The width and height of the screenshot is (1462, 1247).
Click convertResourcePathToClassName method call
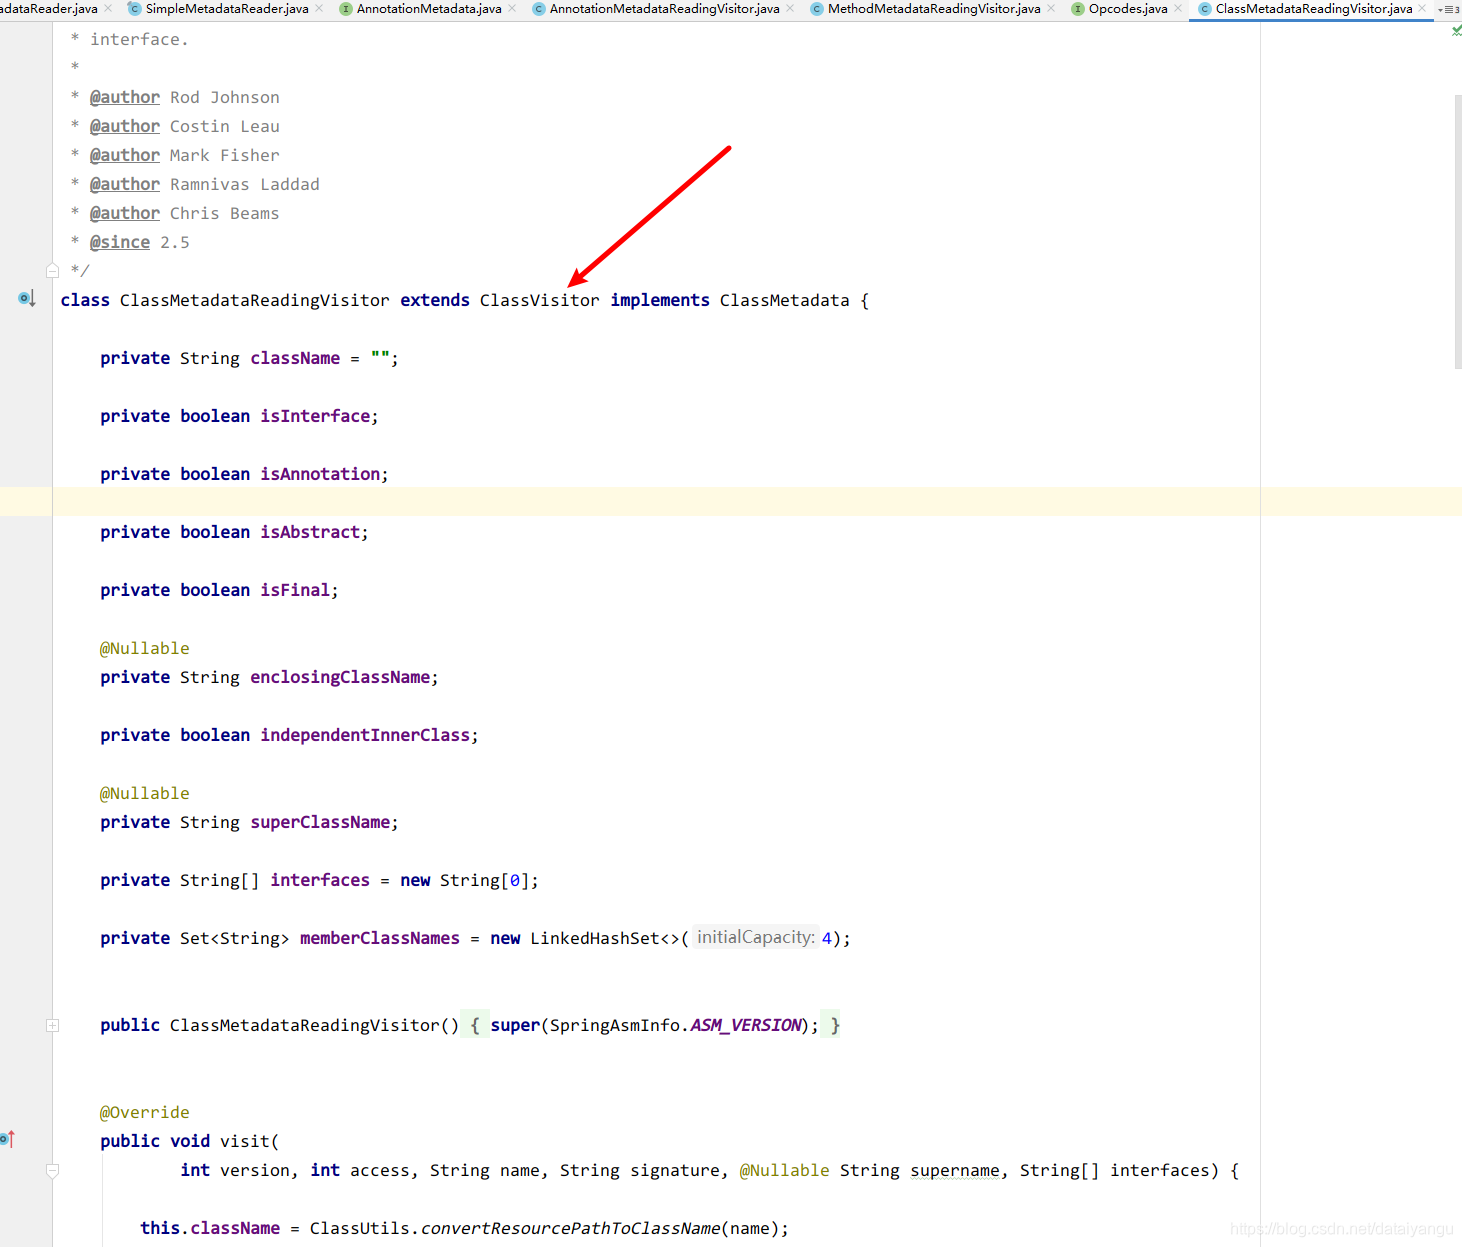[570, 1228]
